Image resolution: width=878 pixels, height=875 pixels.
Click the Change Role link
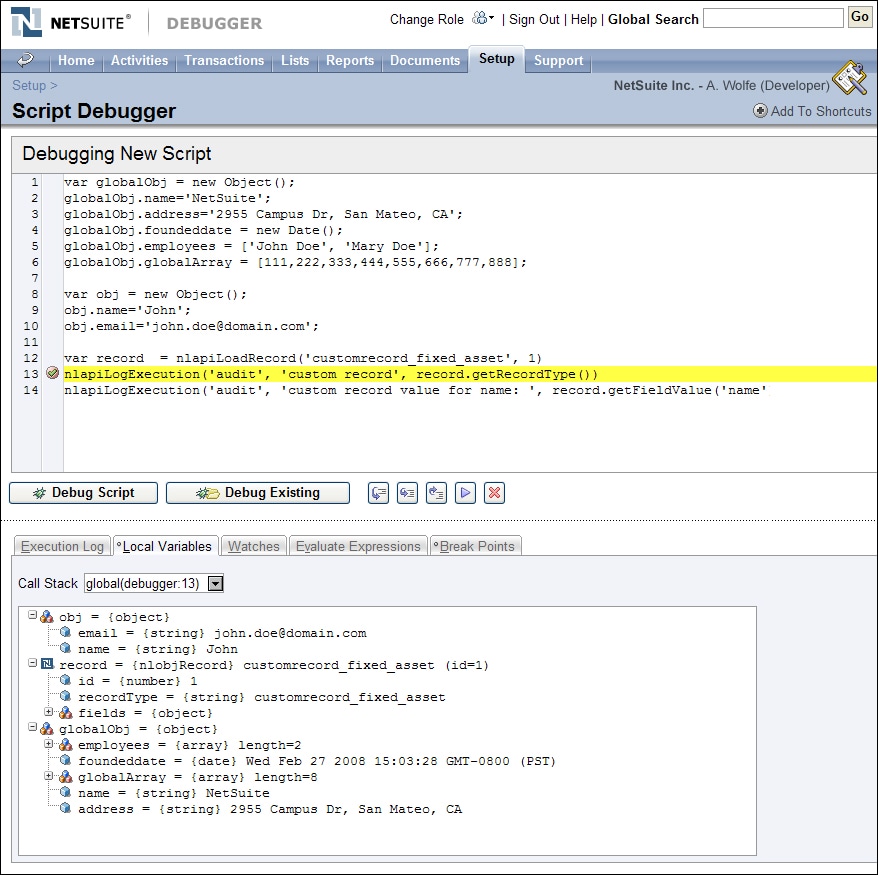427,20
